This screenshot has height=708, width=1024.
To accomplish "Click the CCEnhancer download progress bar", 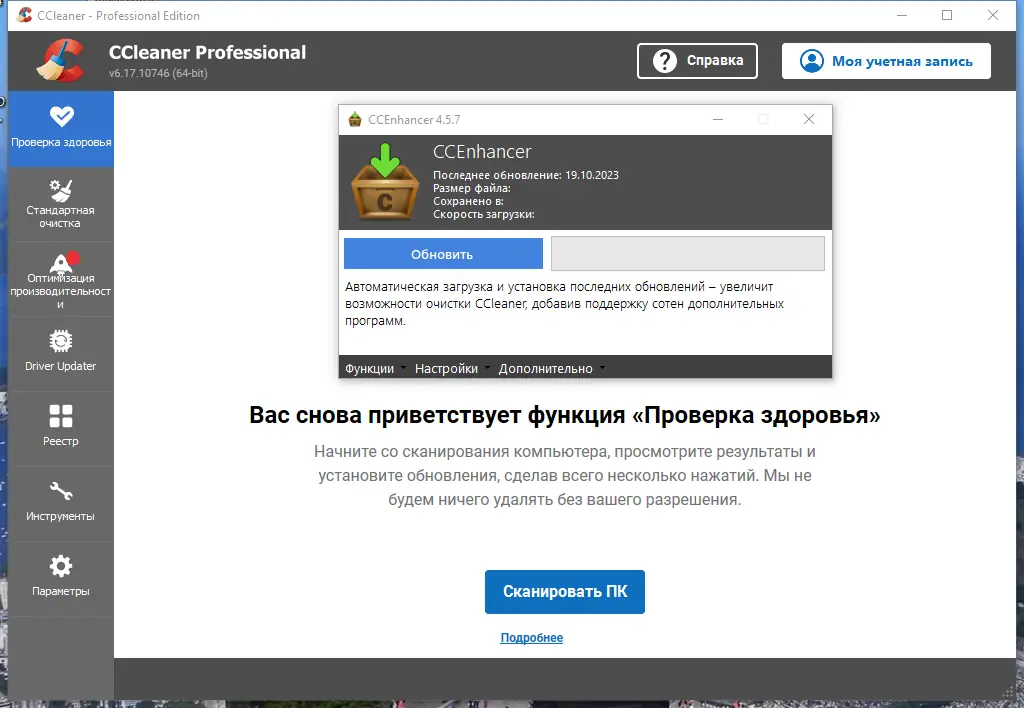I will tap(687, 253).
